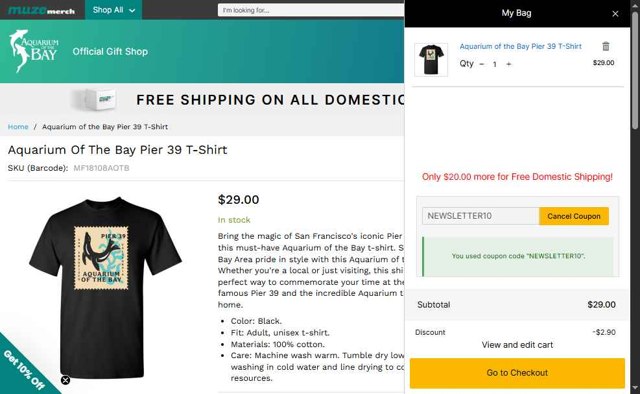Click the large T-shirt product image

tap(105, 287)
